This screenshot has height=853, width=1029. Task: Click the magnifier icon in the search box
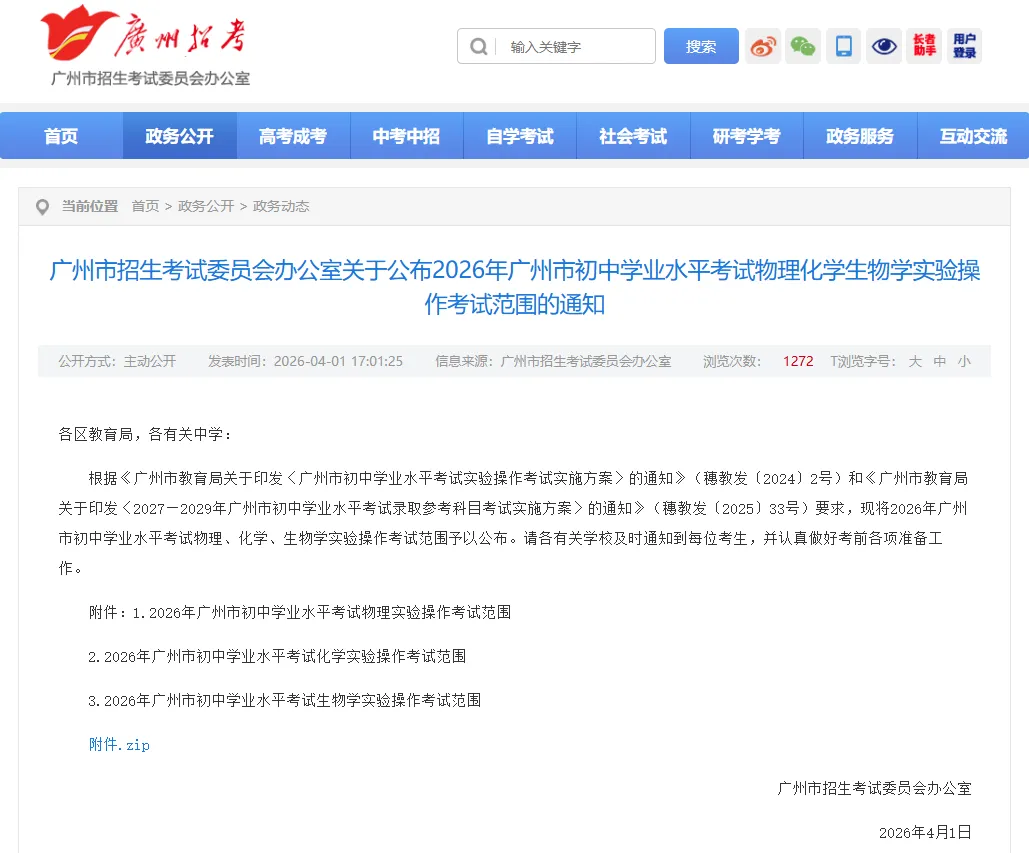tap(478, 46)
